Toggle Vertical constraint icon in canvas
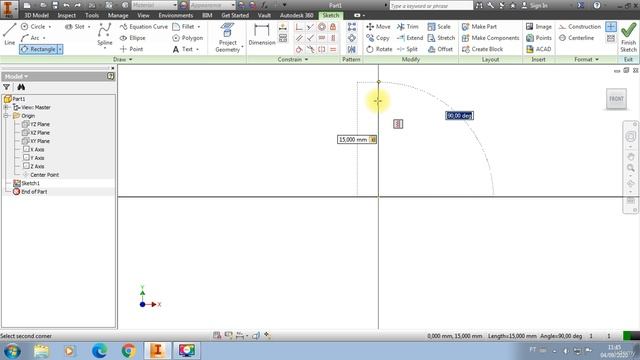 click(x=398, y=124)
